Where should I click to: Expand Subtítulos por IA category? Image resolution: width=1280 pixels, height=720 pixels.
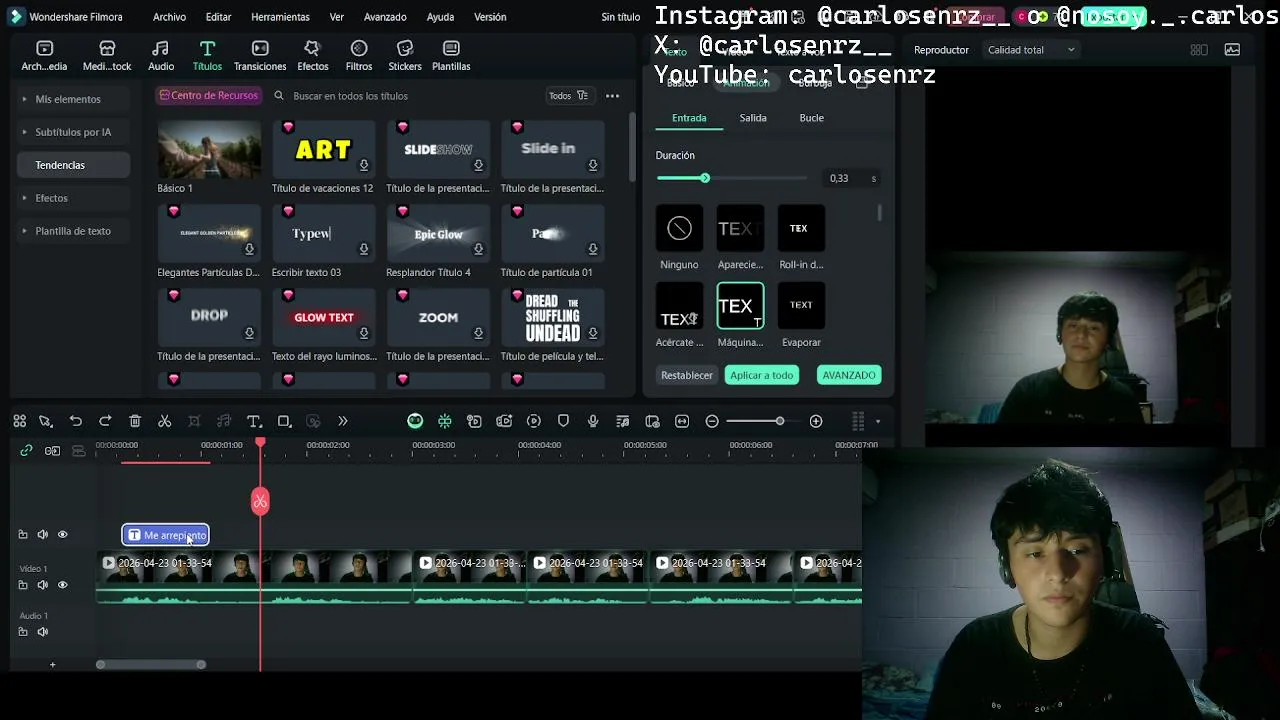point(73,132)
